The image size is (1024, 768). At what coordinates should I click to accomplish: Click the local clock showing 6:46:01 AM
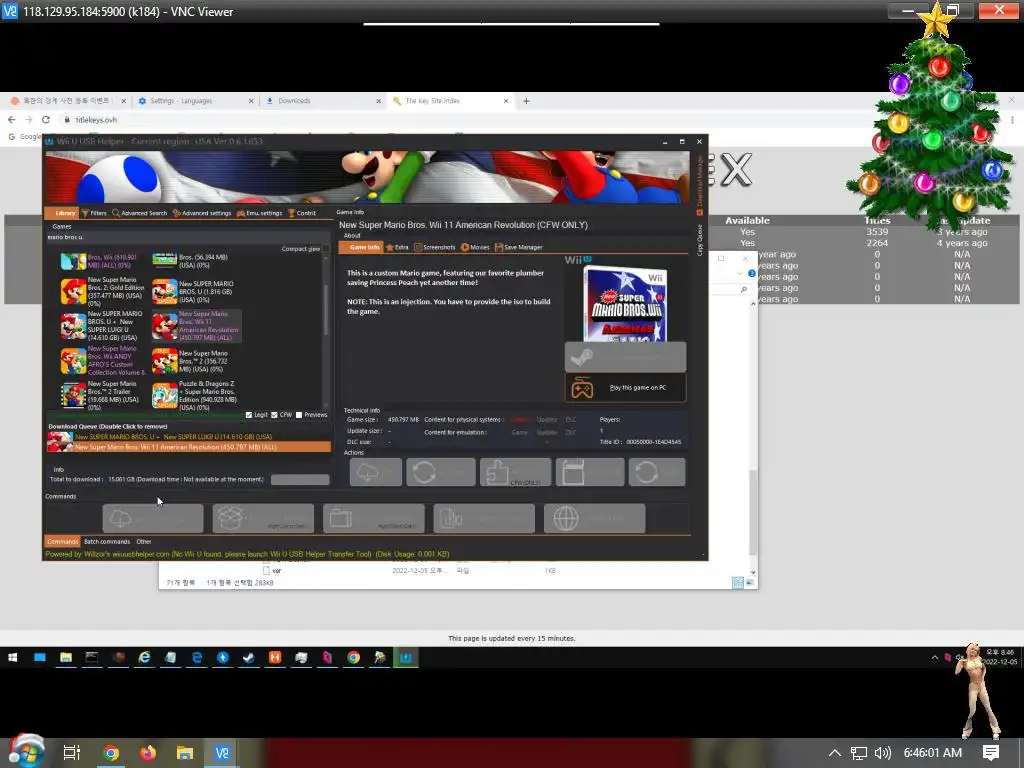click(933, 753)
